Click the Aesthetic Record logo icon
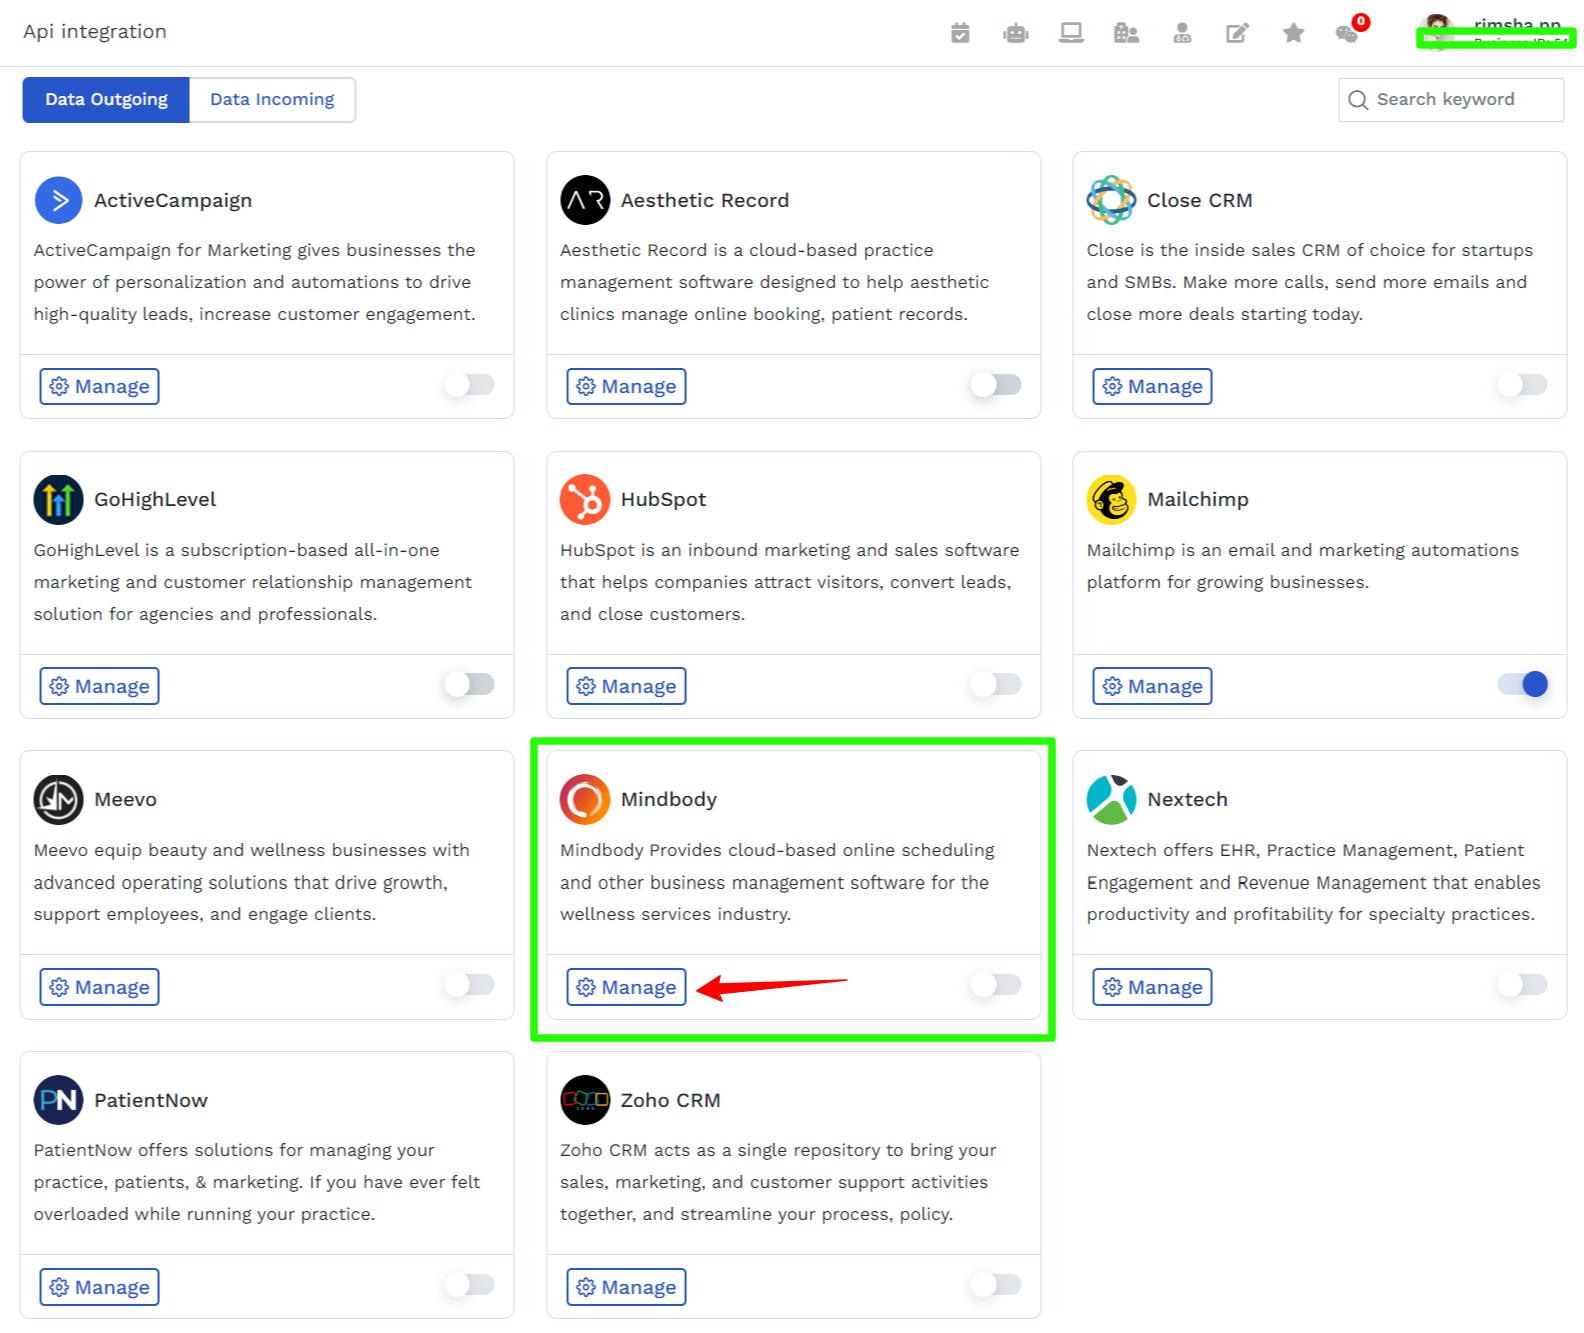1584x1333 pixels. tap(585, 200)
